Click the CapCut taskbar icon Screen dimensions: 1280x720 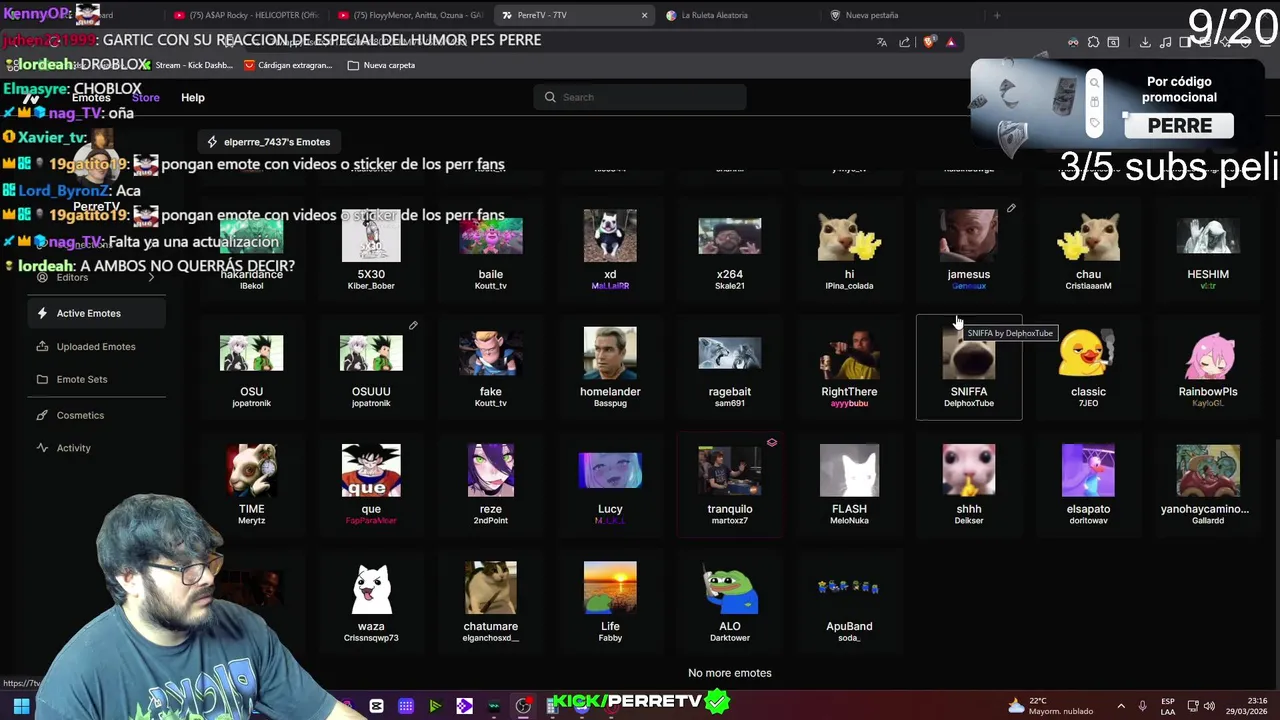(x=376, y=706)
